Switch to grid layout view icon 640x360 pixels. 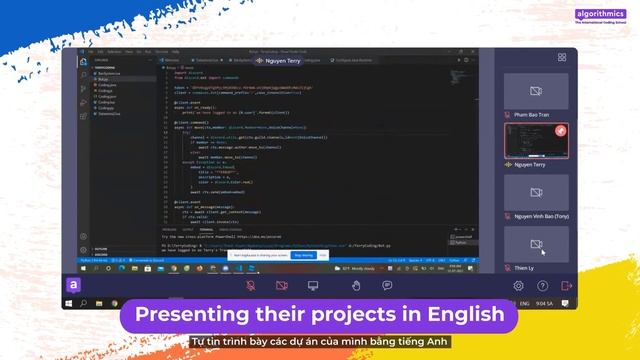coord(562,58)
